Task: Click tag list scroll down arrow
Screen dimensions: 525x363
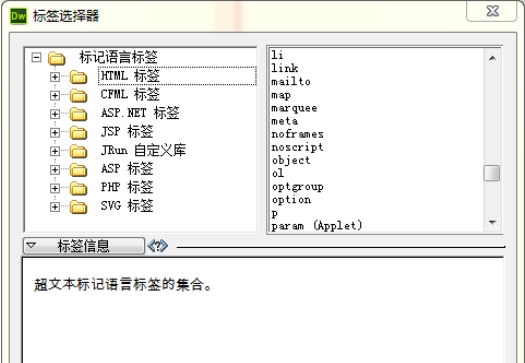Action: tap(492, 222)
